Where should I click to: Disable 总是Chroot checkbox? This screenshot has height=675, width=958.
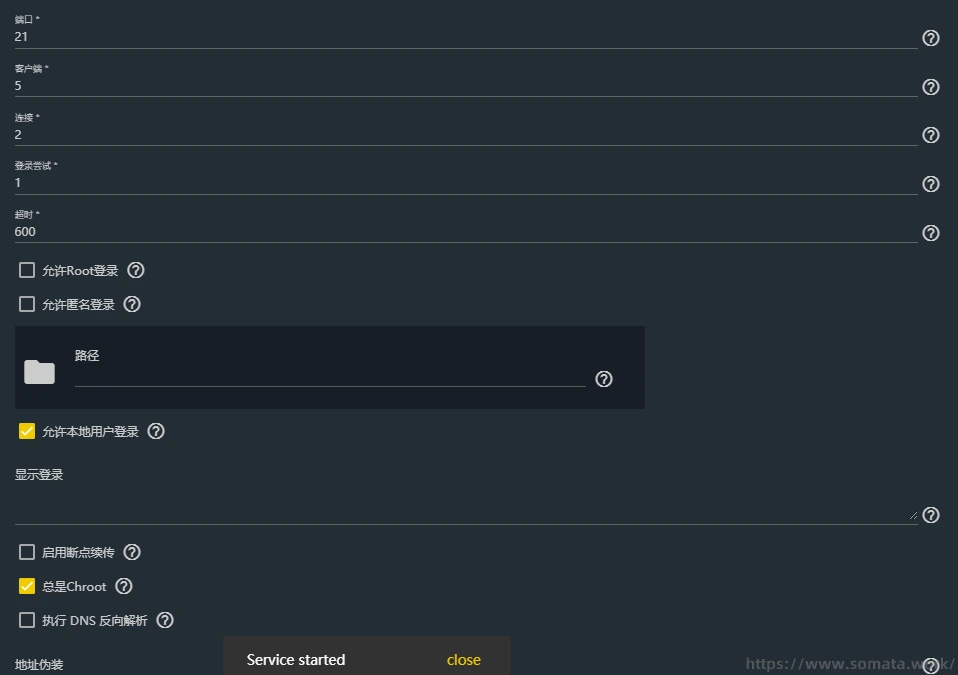(27, 586)
